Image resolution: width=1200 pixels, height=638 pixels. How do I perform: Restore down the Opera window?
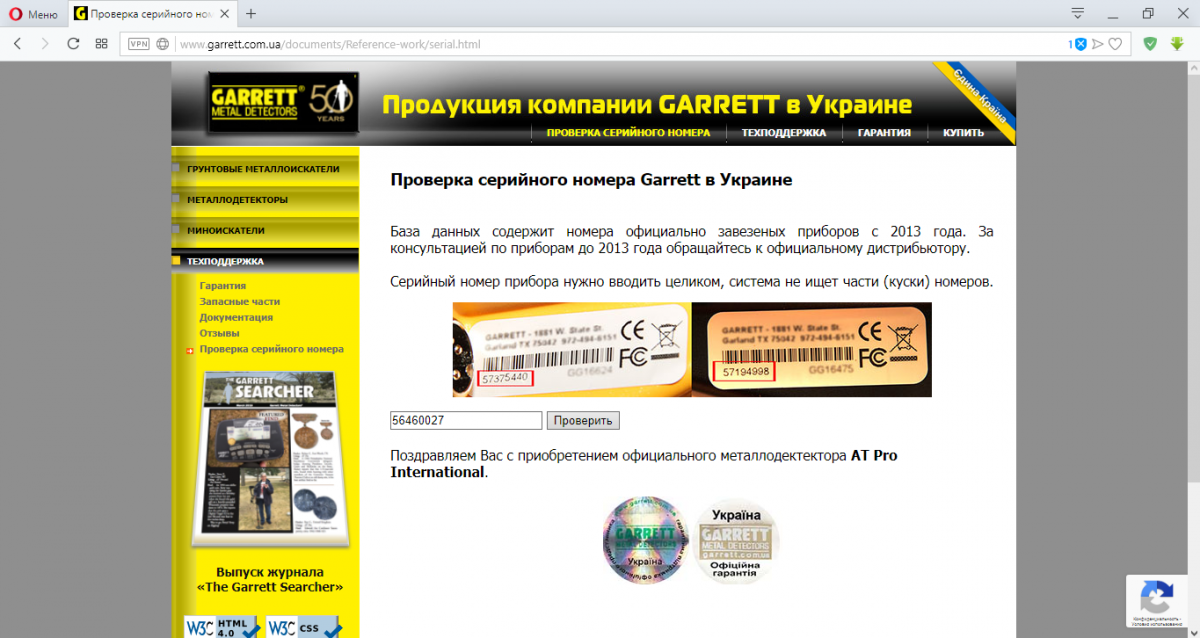[x=1148, y=13]
